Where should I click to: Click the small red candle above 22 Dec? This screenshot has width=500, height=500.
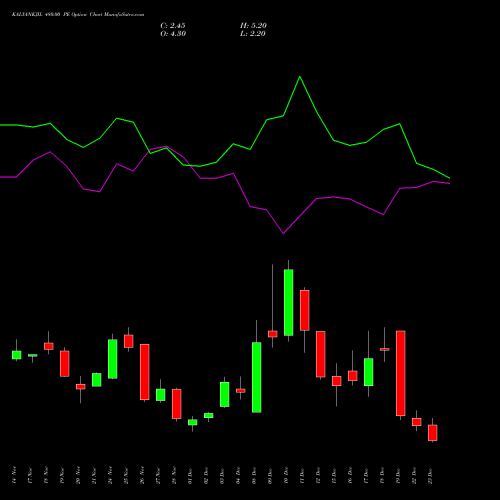tap(417, 422)
